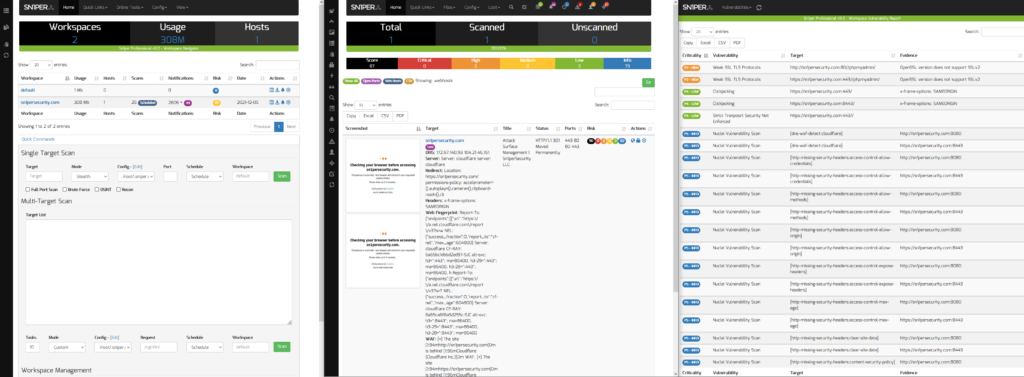Click the download icon in the snipersecurity.com workspace row
The width and height of the screenshot is (1024, 377).
(277, 103)
